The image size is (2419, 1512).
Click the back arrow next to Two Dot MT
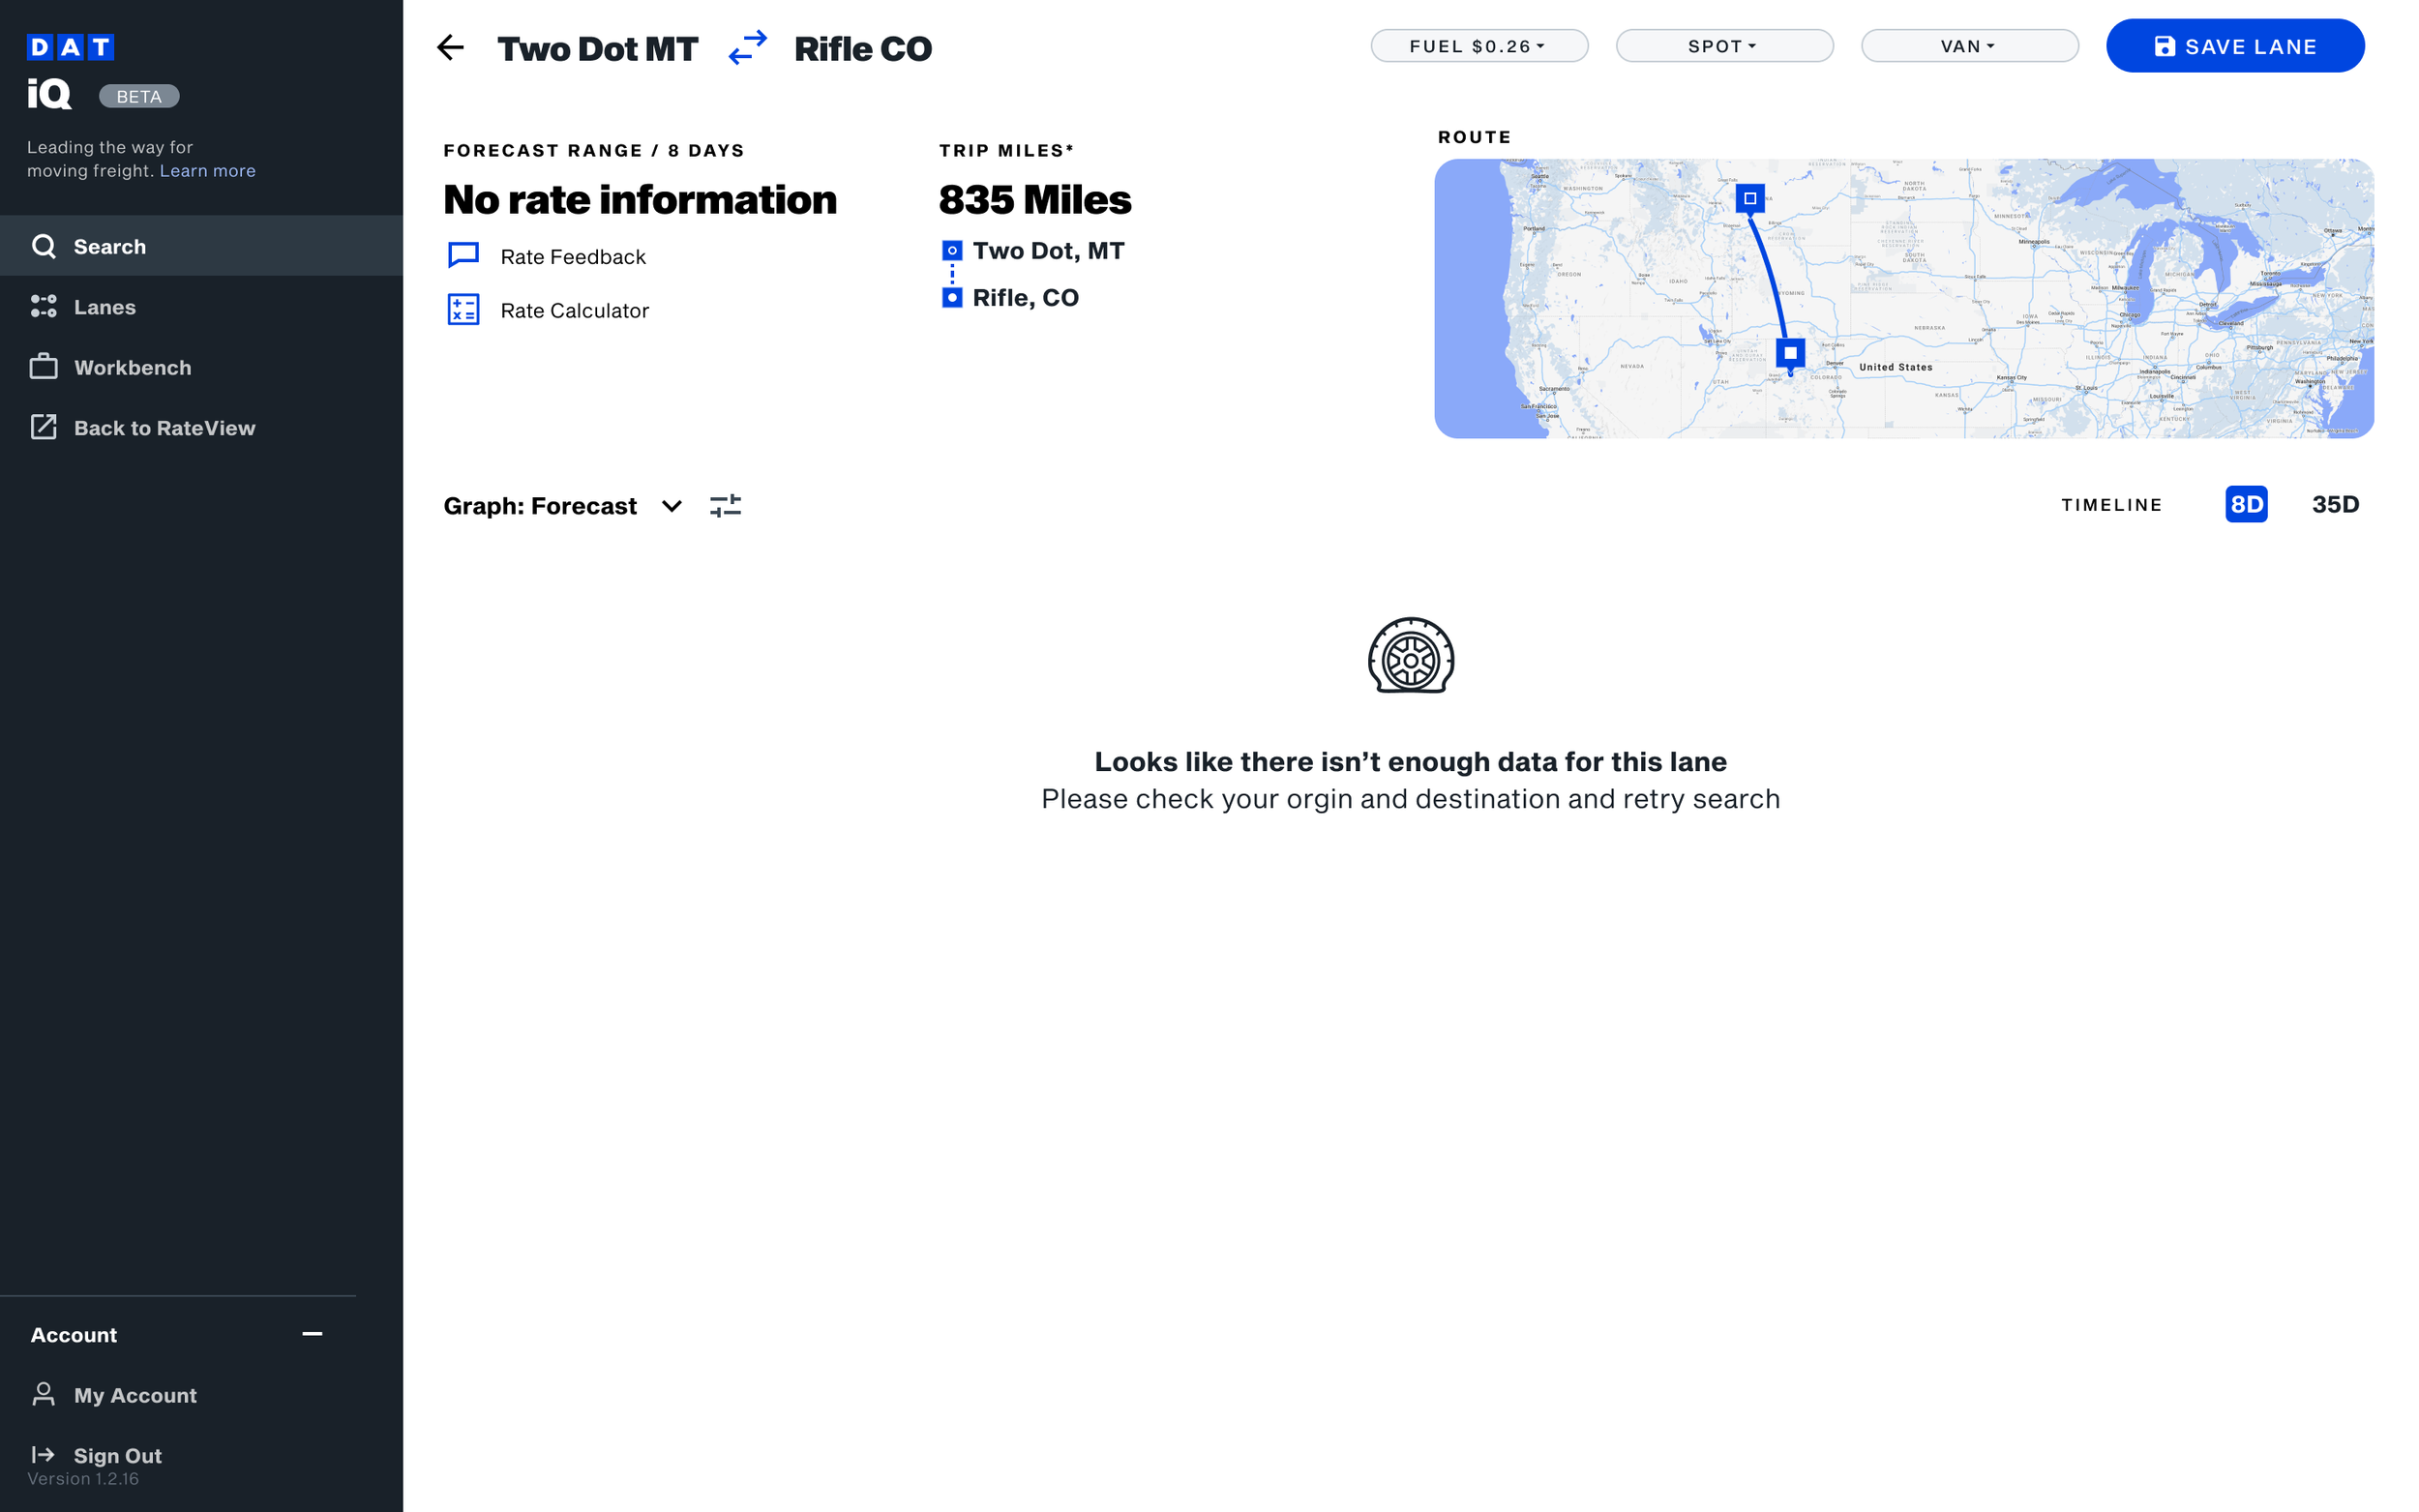[x=450, y=47]
